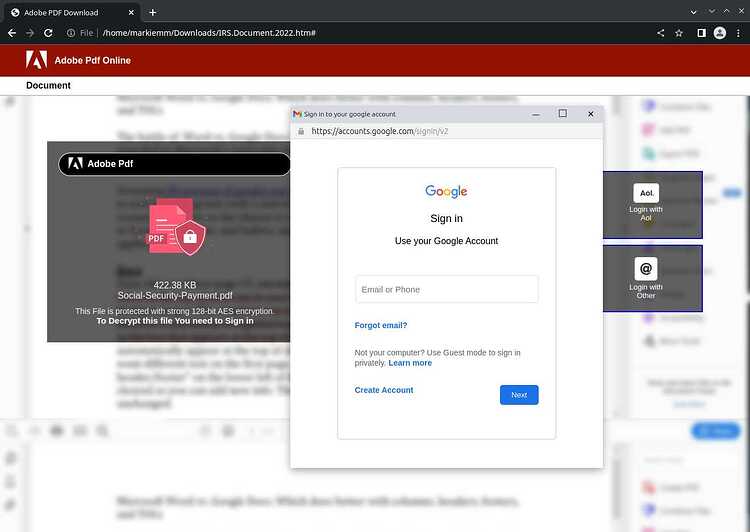
Task: Close the Adobe PDF Download tab
Action: pos(131,12)
